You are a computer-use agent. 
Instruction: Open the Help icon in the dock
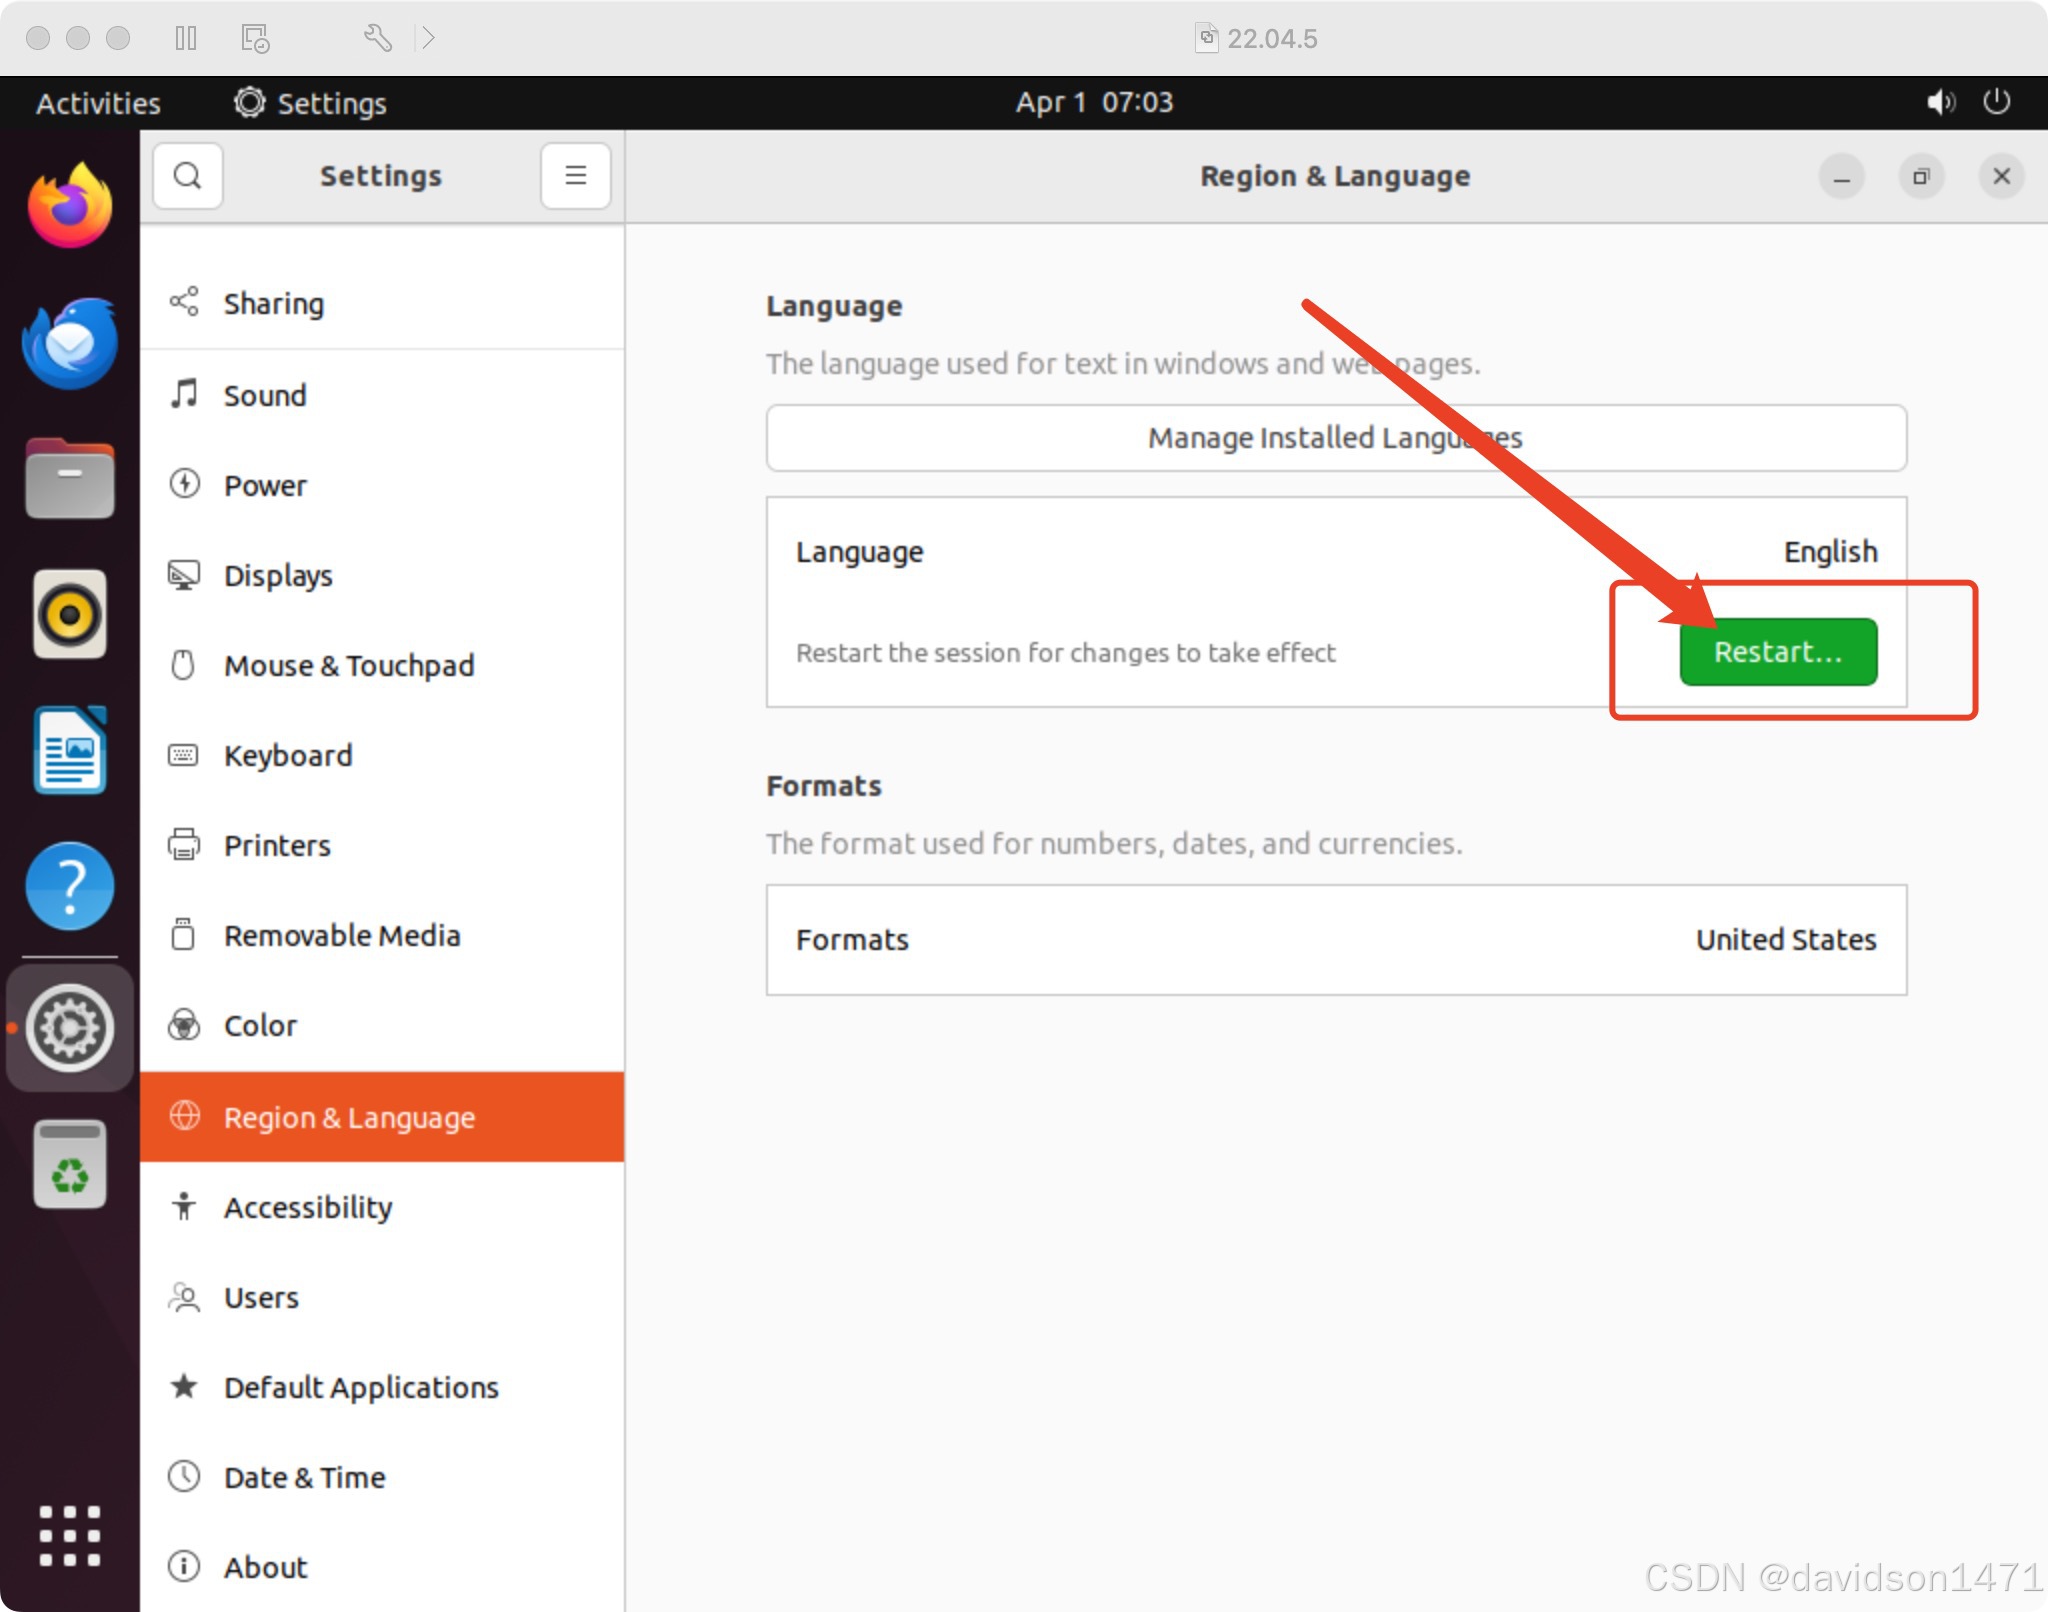70,885
